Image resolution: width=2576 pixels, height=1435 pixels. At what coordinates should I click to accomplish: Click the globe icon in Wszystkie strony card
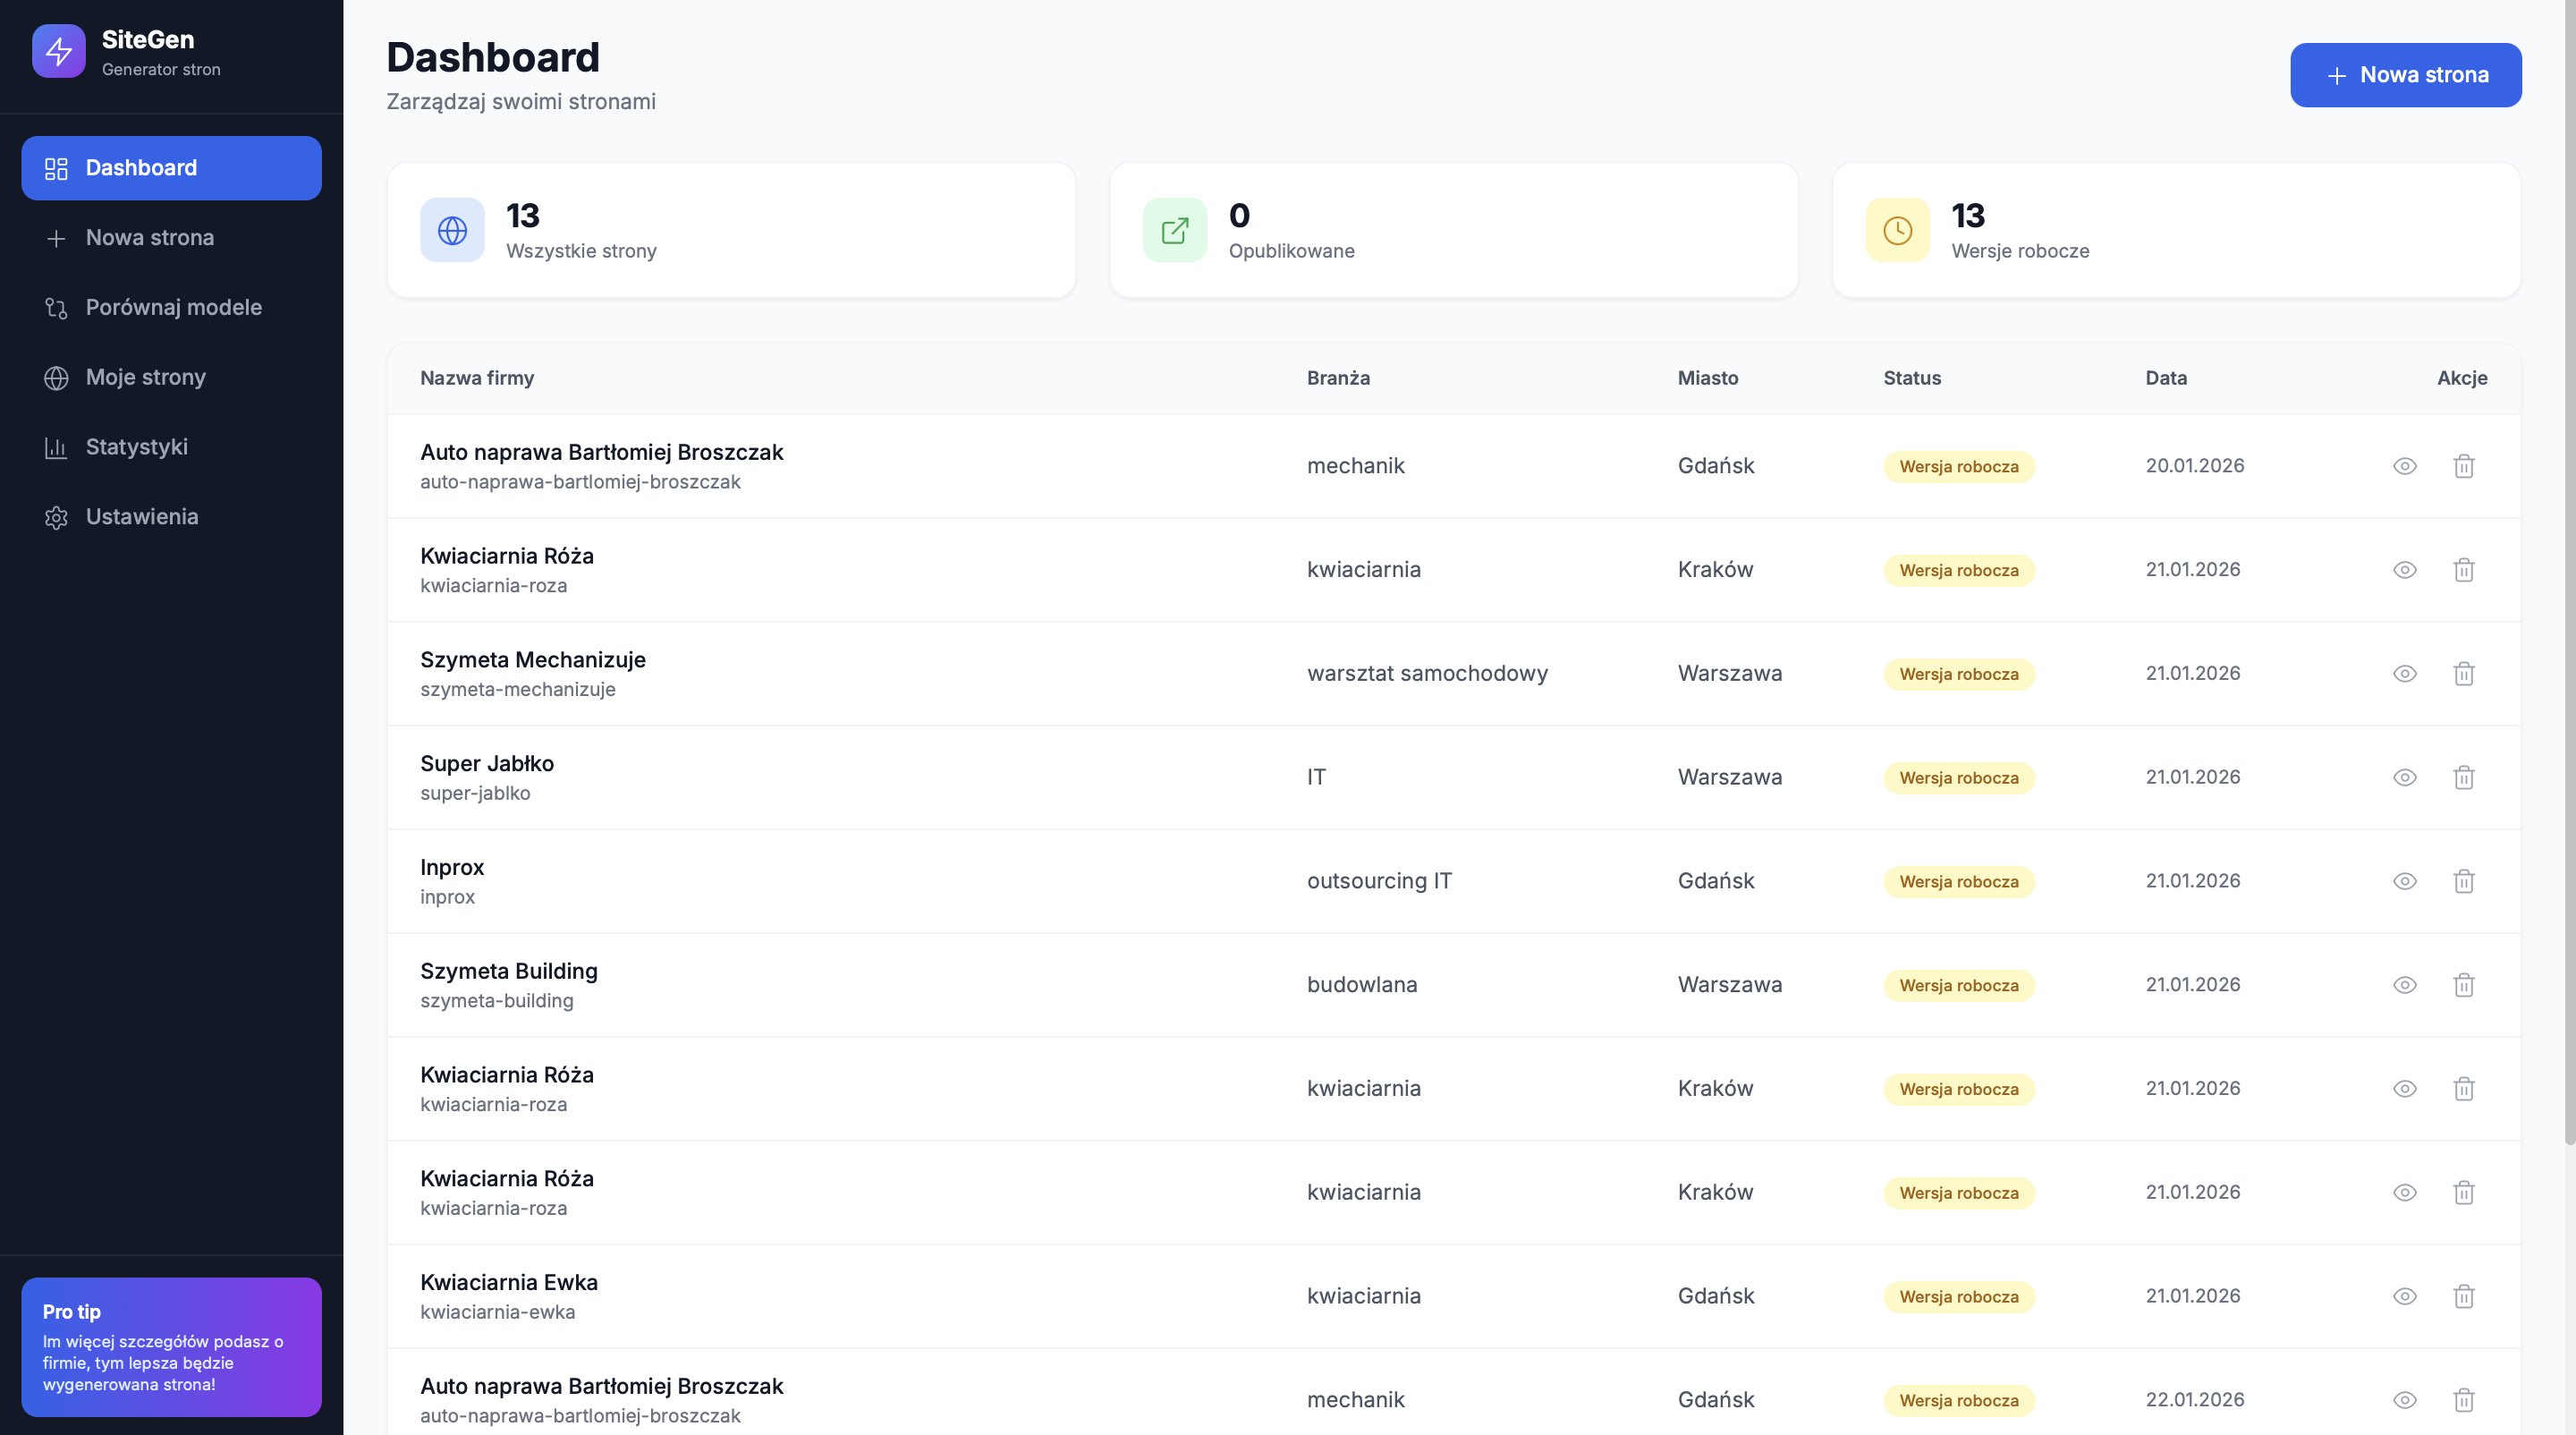pos(452,231)
